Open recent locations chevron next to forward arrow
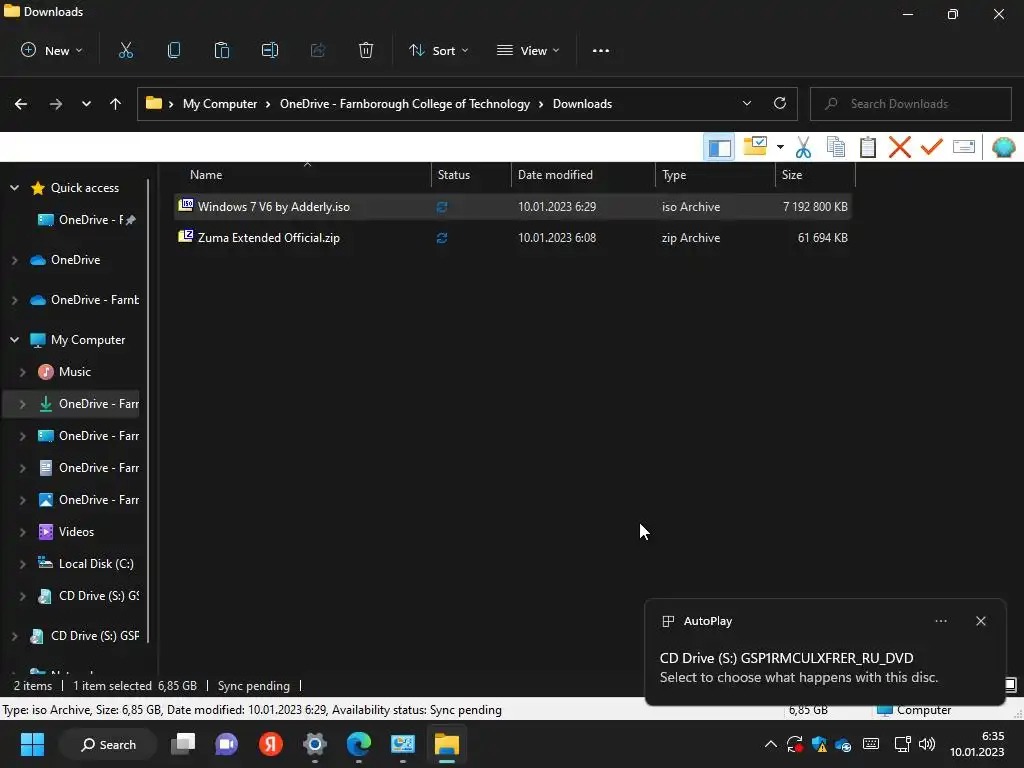 pyautogui.click(x=86, y=104)
